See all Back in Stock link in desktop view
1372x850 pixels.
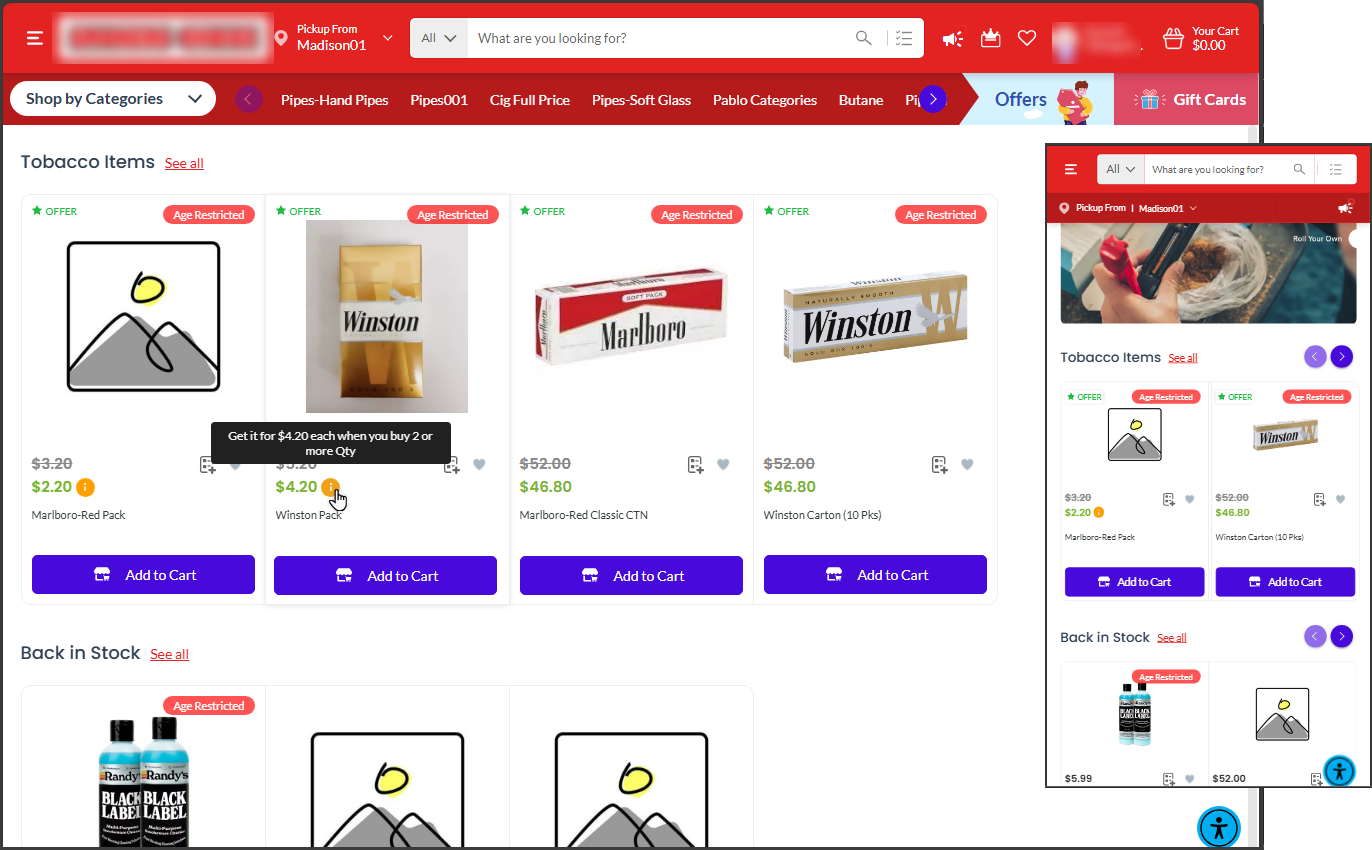click(x=169, y=654)
